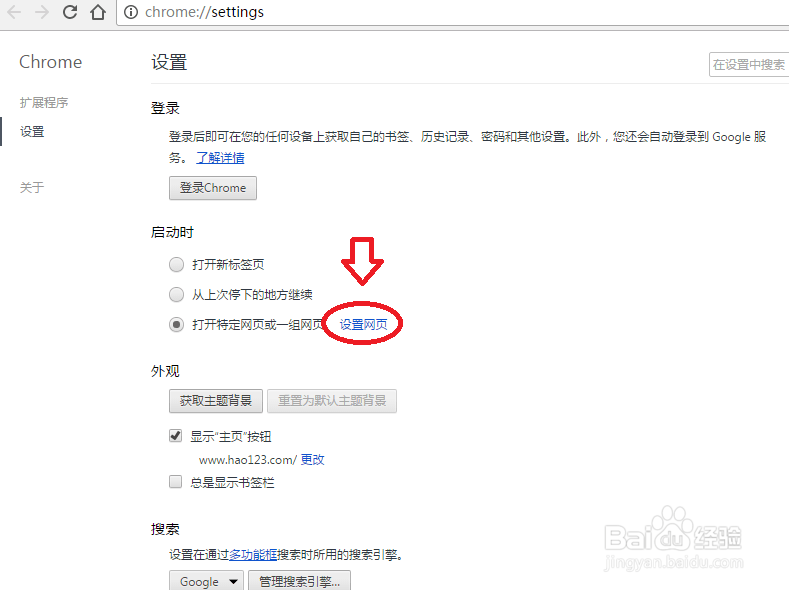
Task: Focus the chrome://settings address bar
Action: point(453,12)
